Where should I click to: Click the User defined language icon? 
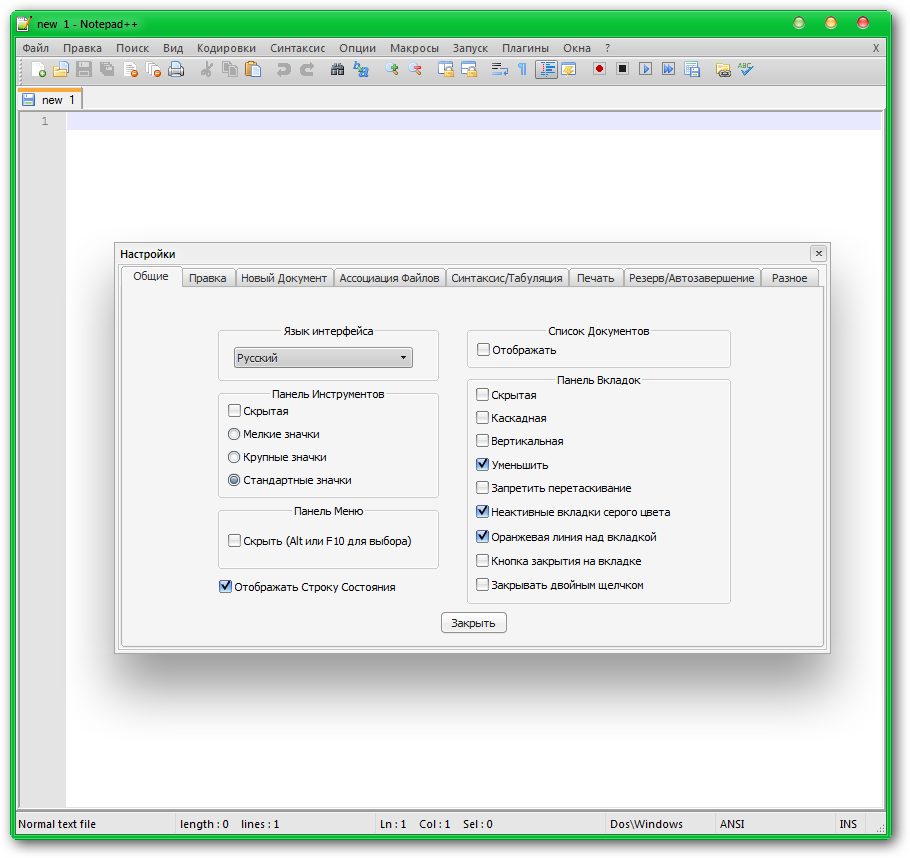click(x=569, y=70)
